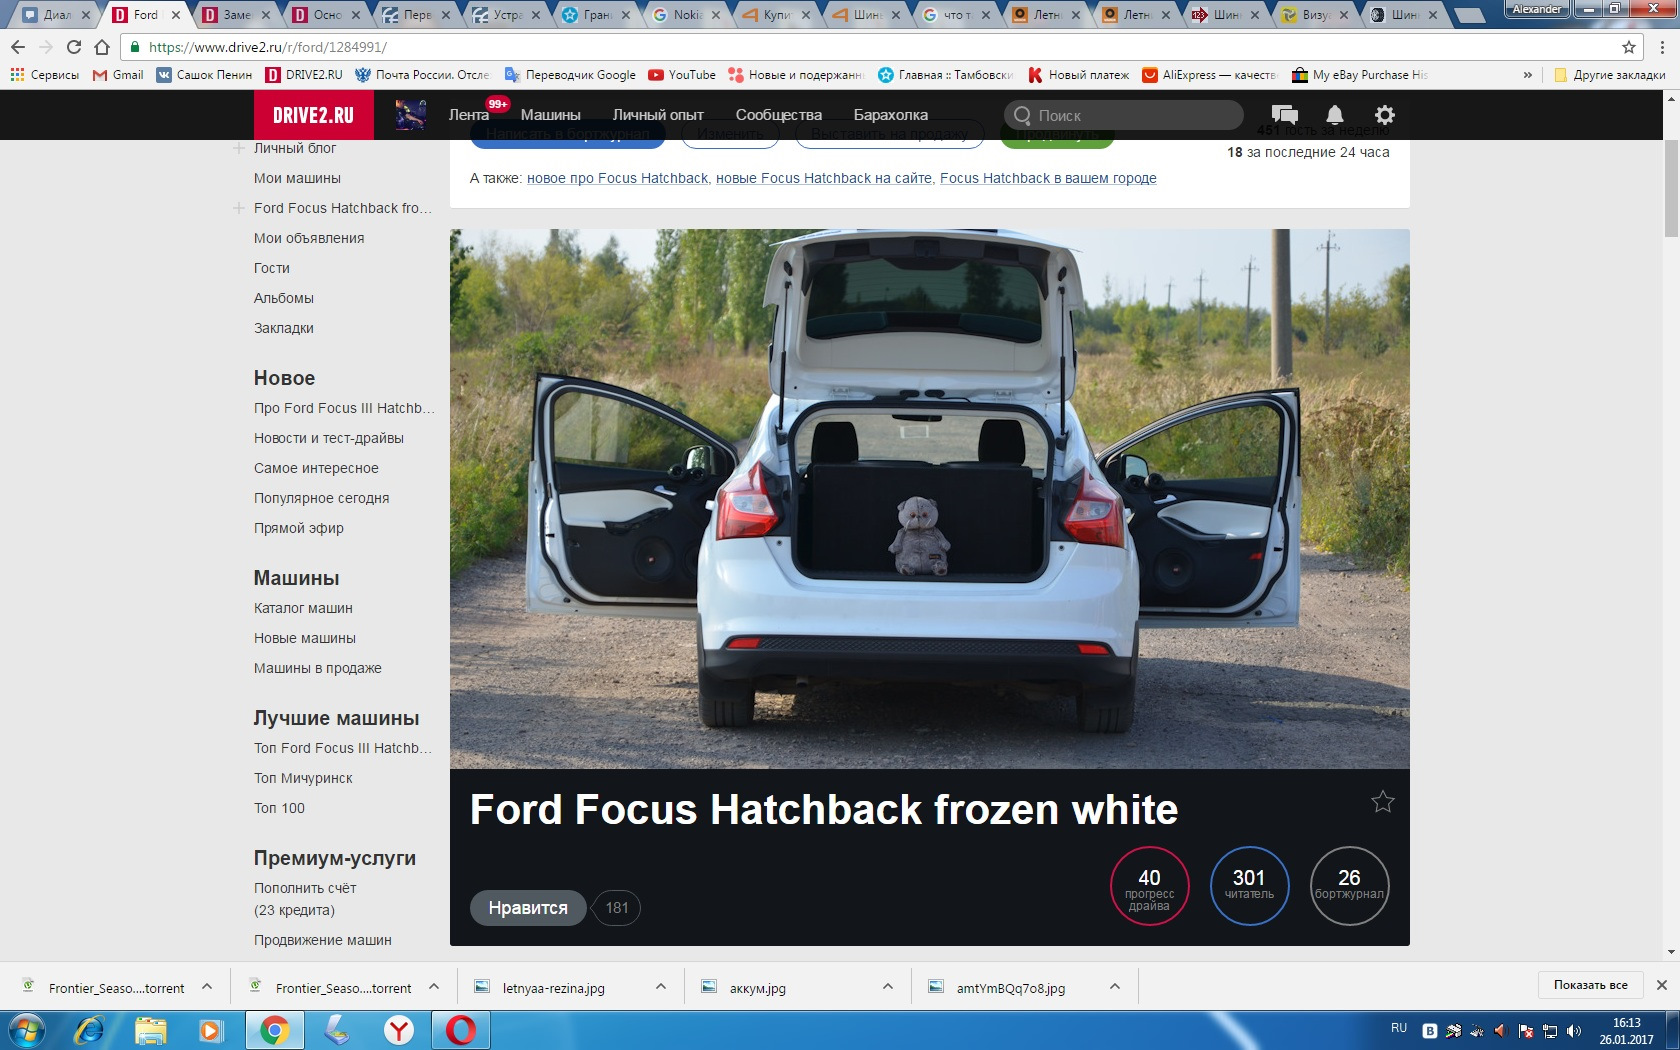Viewport: 1680px width, 1050px height.
Task: Open Windows Explorer from the taskbar
Action: coord(151,1030)
